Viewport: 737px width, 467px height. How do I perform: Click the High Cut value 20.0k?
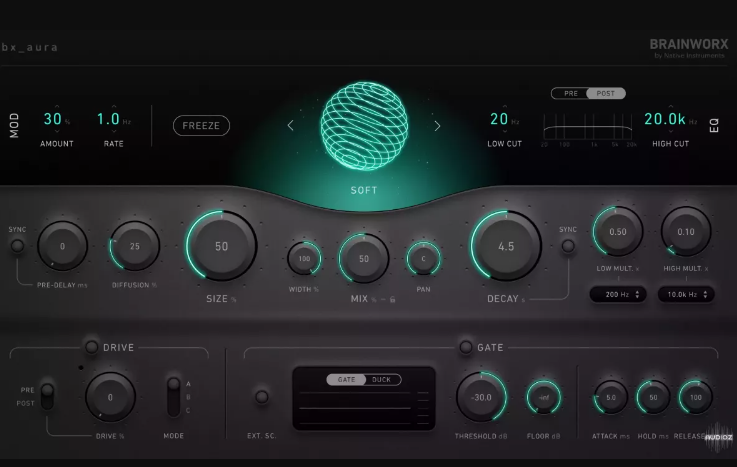pyautogui.click(x=665, y=119)
